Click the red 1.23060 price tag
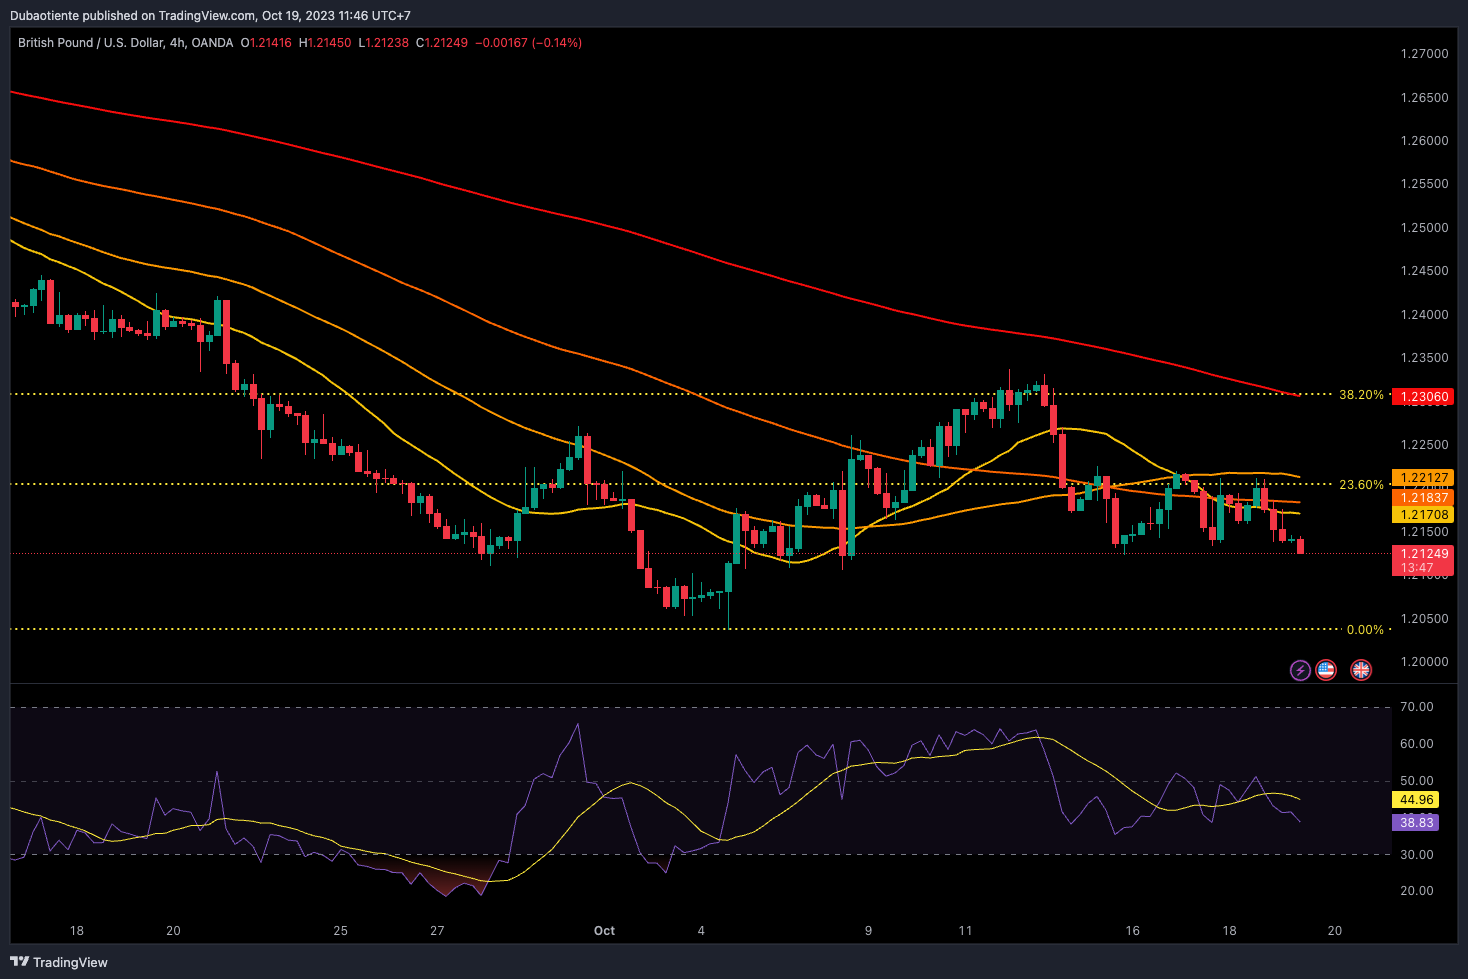 pyautogui.click(x=1424, y=397)
